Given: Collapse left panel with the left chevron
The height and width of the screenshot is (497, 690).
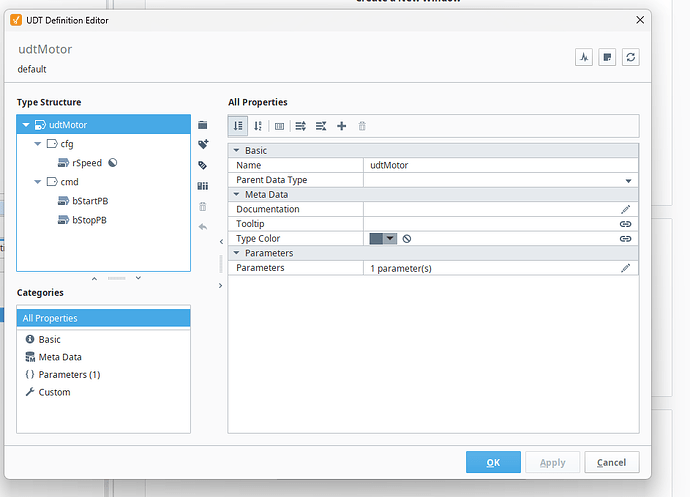Looking at the screenshot, I should point(221,242).
